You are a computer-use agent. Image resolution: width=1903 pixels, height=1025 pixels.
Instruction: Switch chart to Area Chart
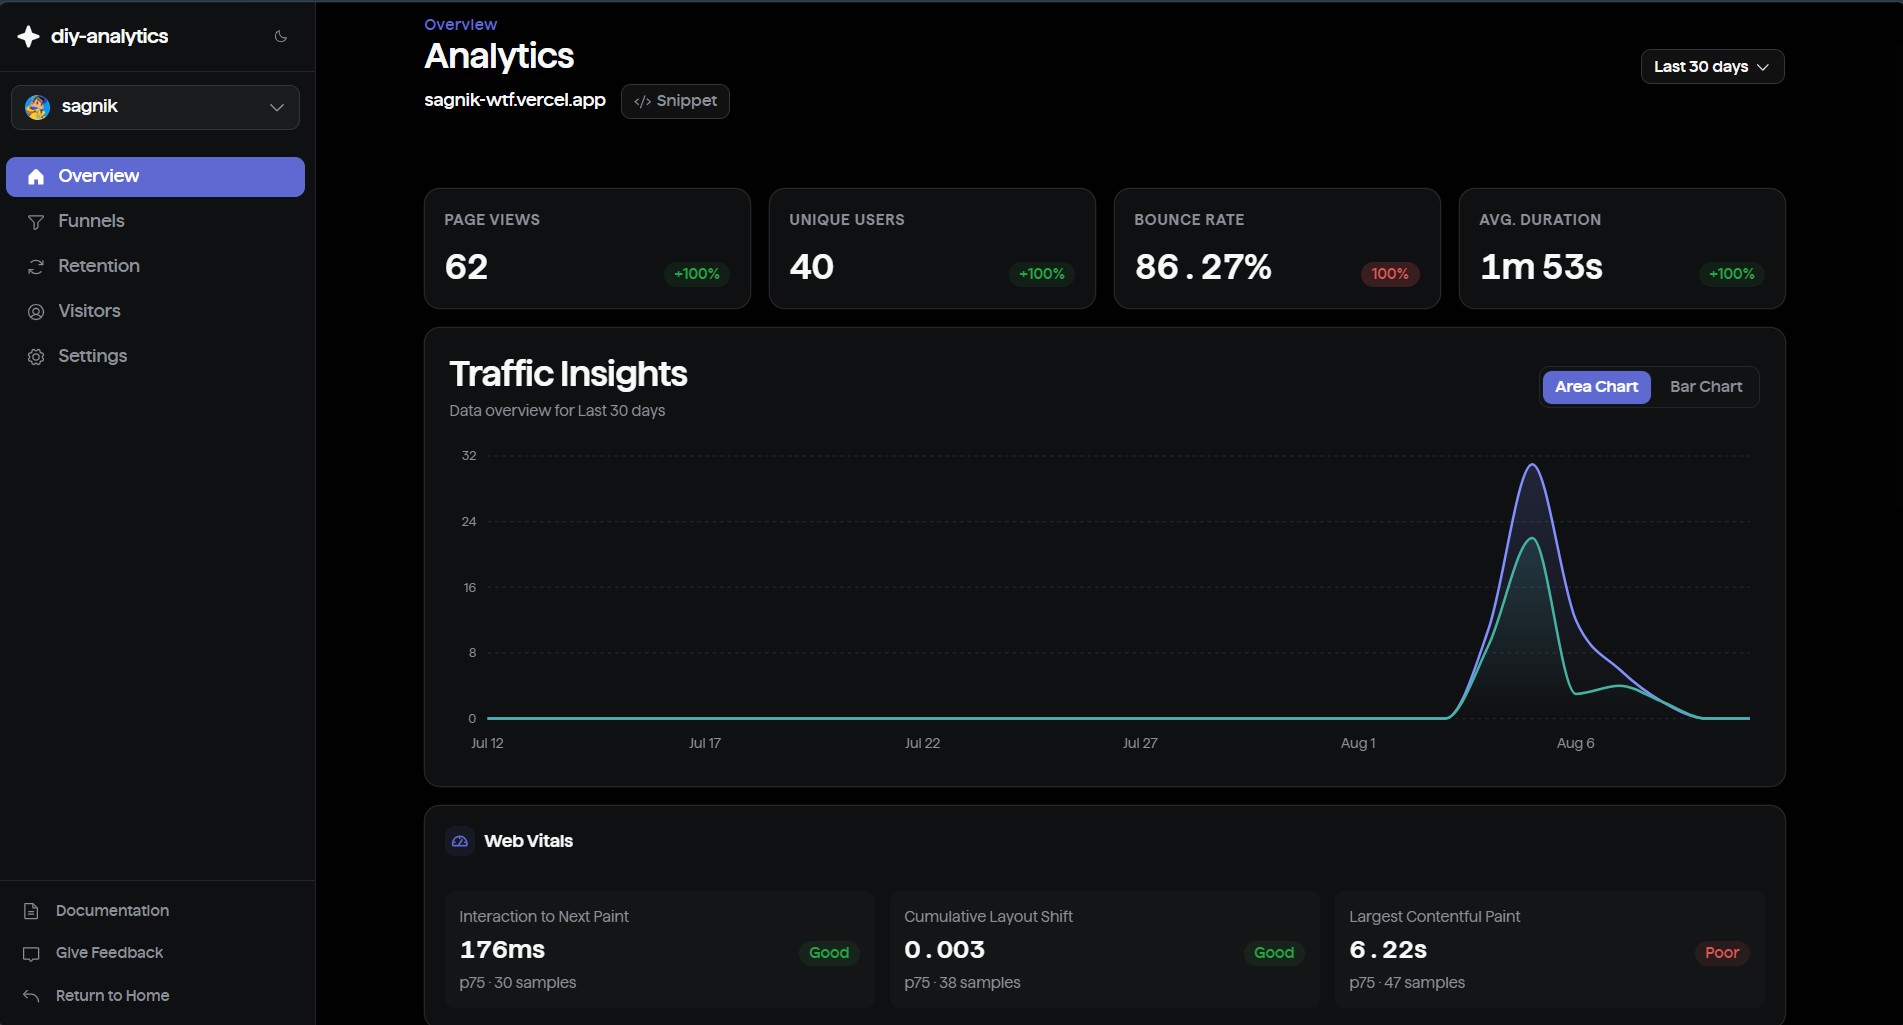1596,387
